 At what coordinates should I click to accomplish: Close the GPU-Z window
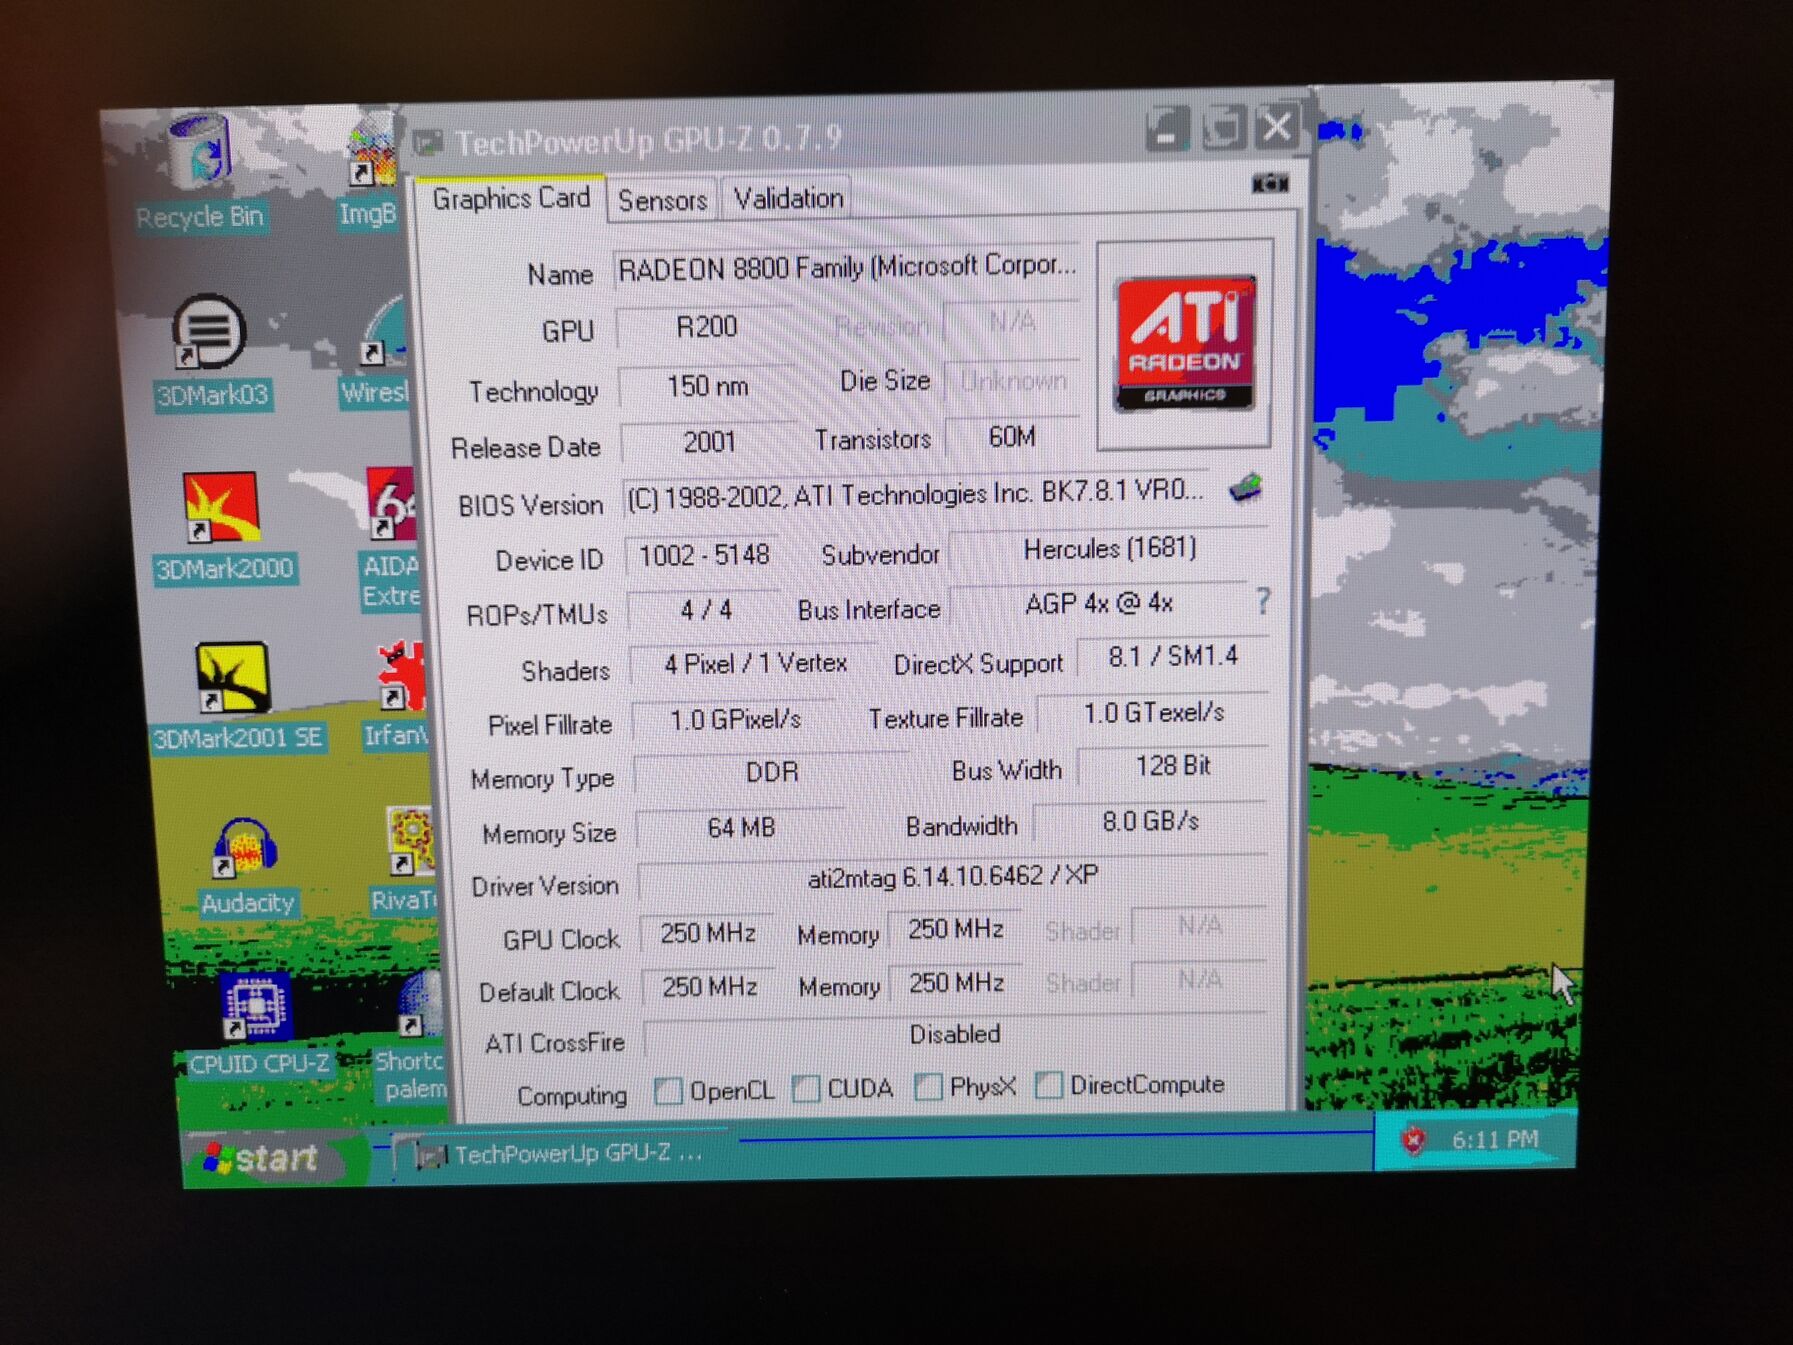pos(1277,126)
